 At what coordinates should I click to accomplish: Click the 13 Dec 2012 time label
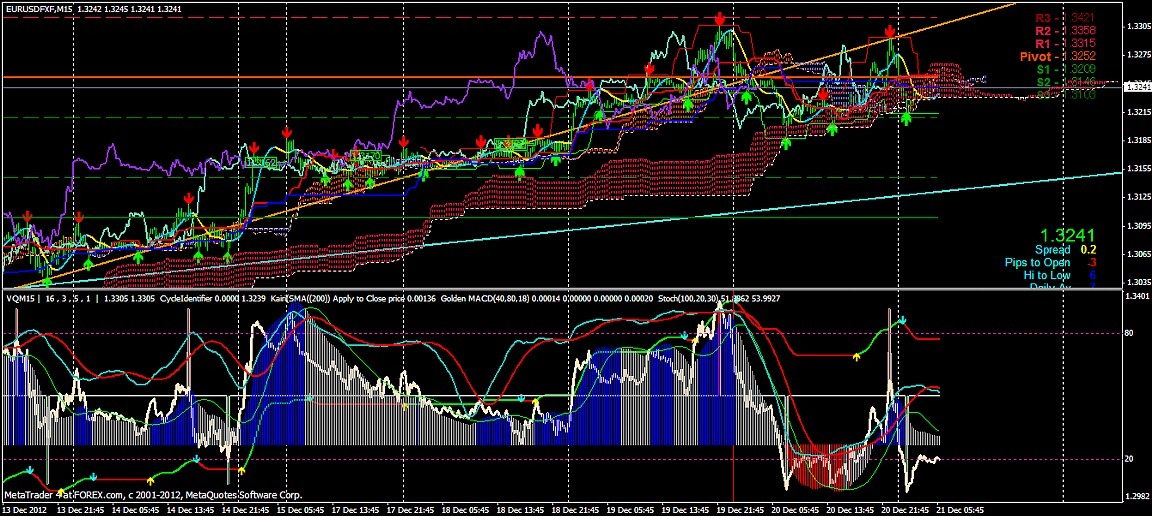(25, 509)
